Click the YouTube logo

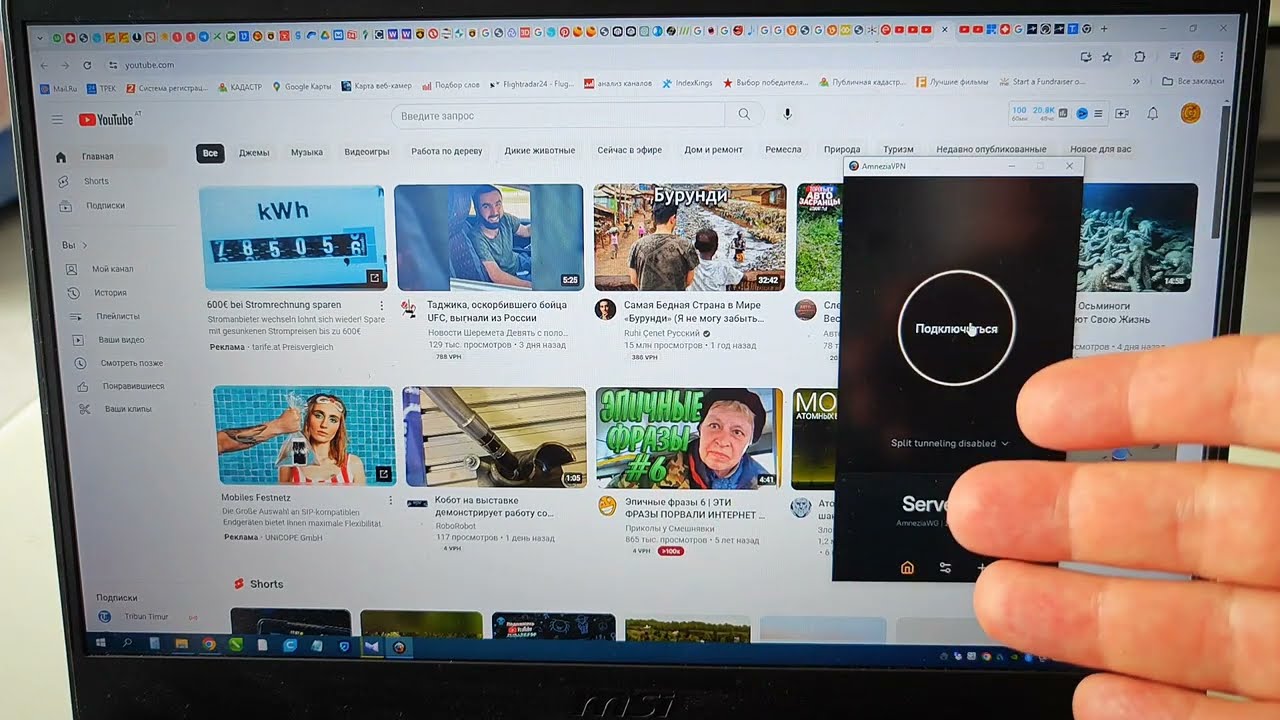[108, 119]
